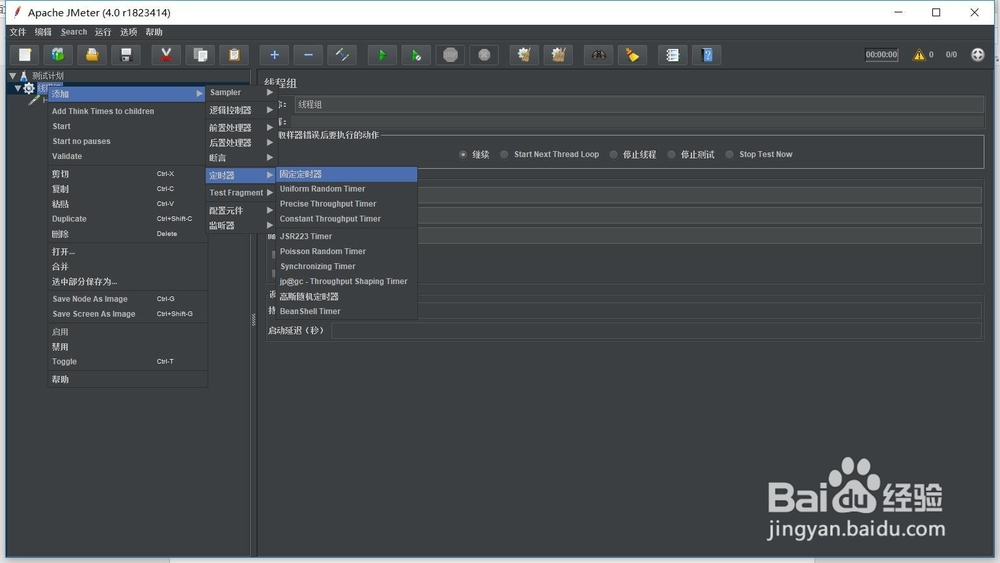
Task: Choose Constant Throughput Timer
Action: (x=347, y=219)
